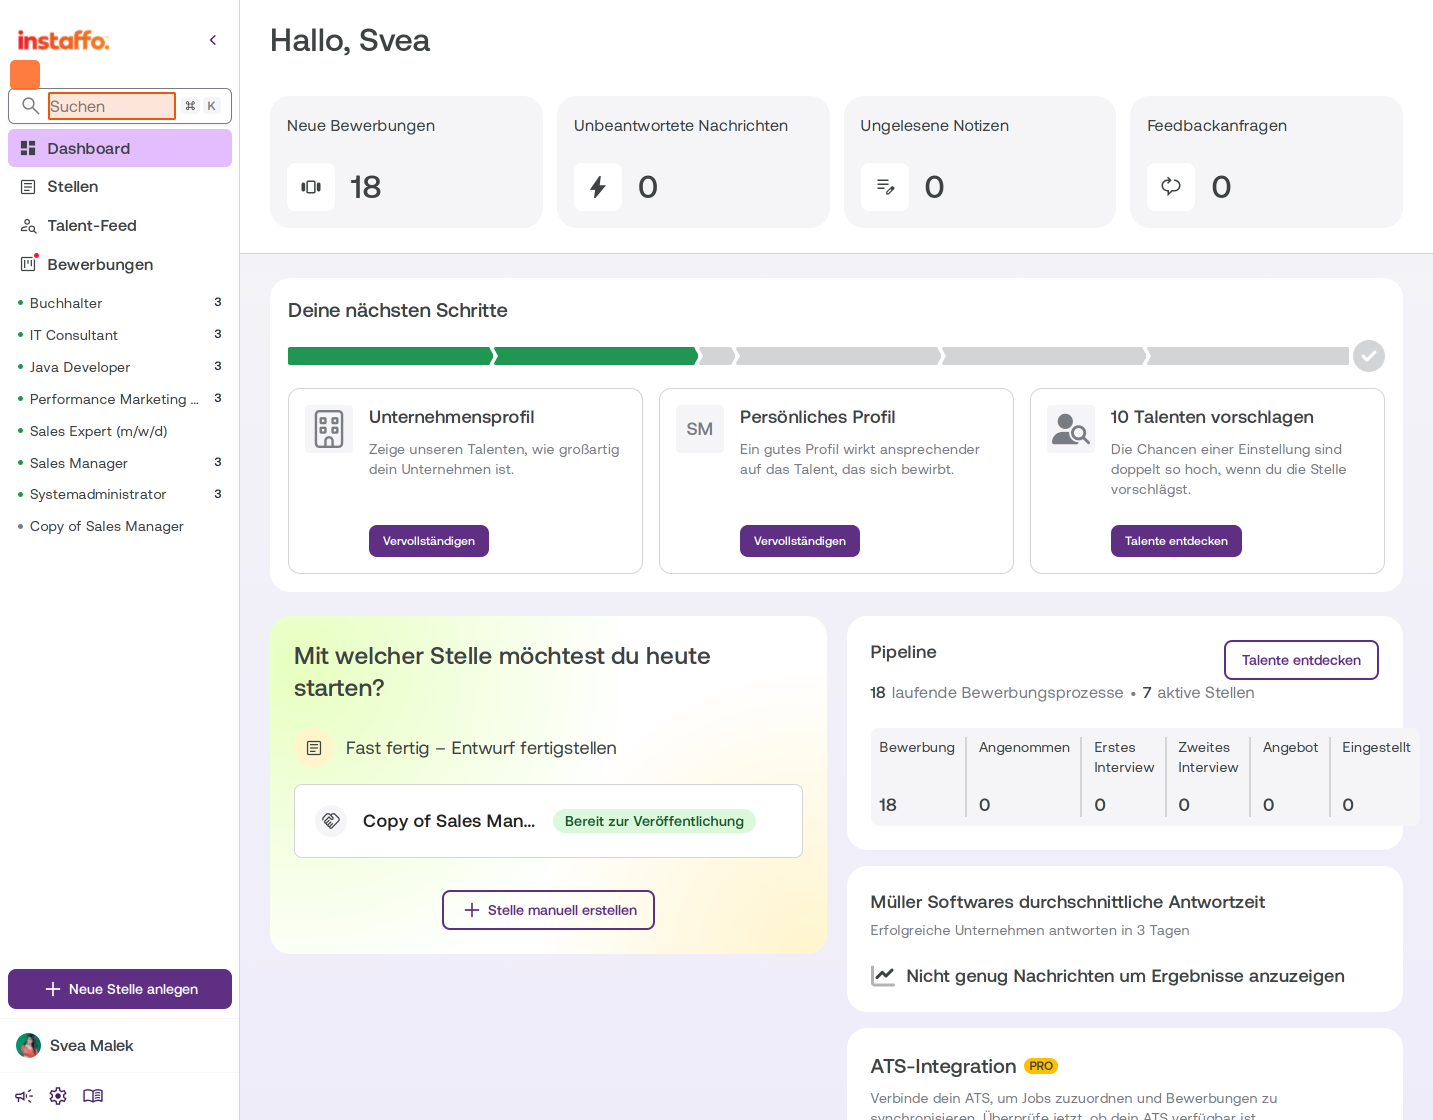Open the Systemadministrator job entry
1433x1120 pixels.
[120, 494]
